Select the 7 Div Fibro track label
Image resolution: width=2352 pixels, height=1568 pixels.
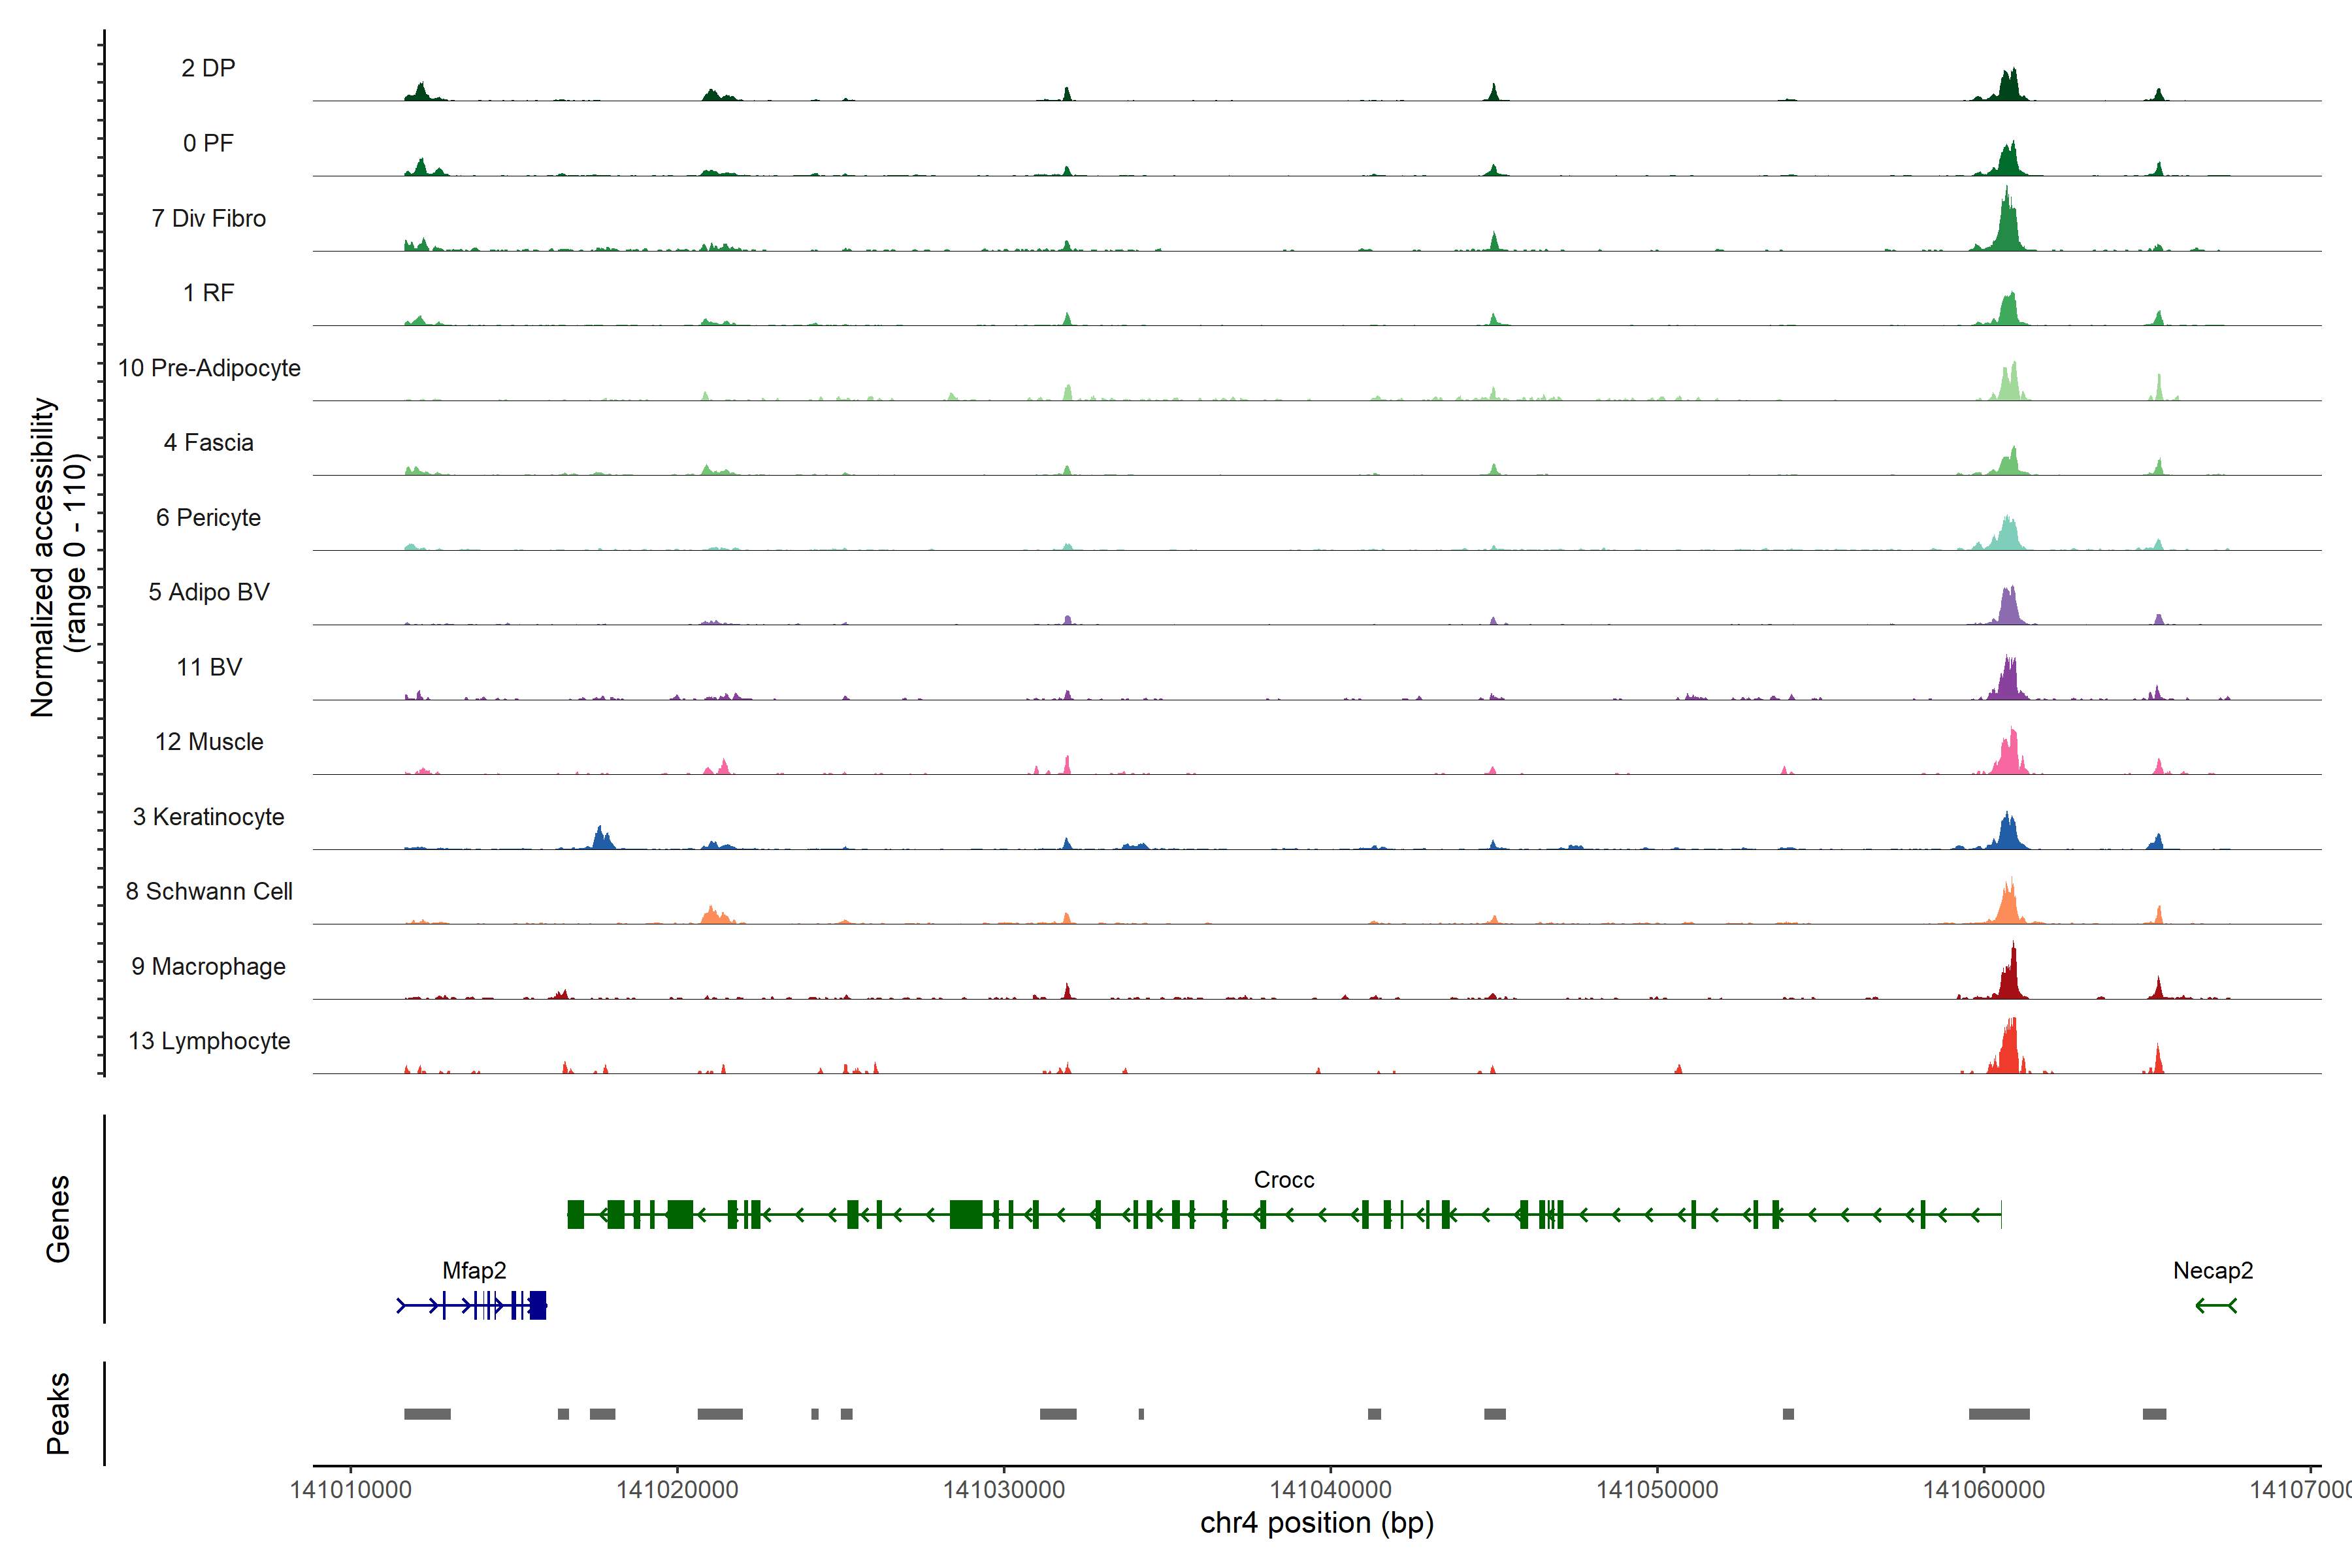point(208,218)
